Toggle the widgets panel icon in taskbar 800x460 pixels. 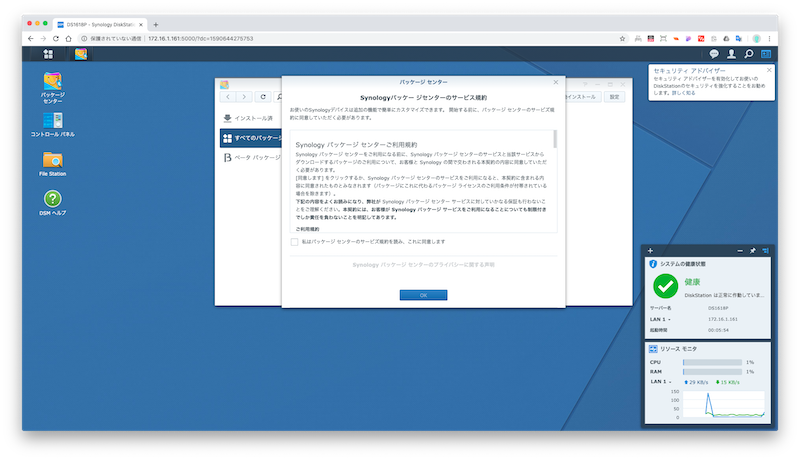[766, 54]
